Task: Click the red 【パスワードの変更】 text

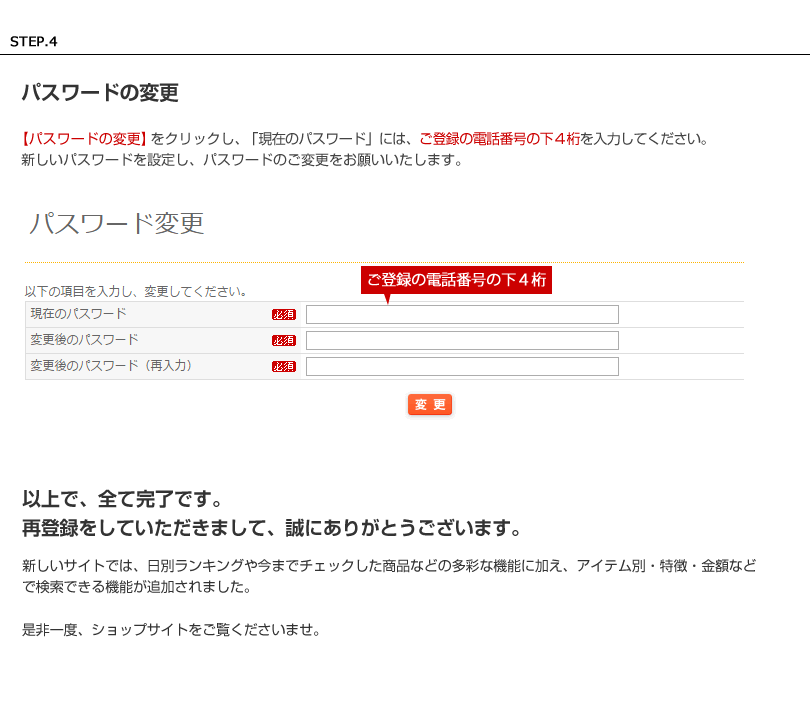Action: click(x=85, y=139)
